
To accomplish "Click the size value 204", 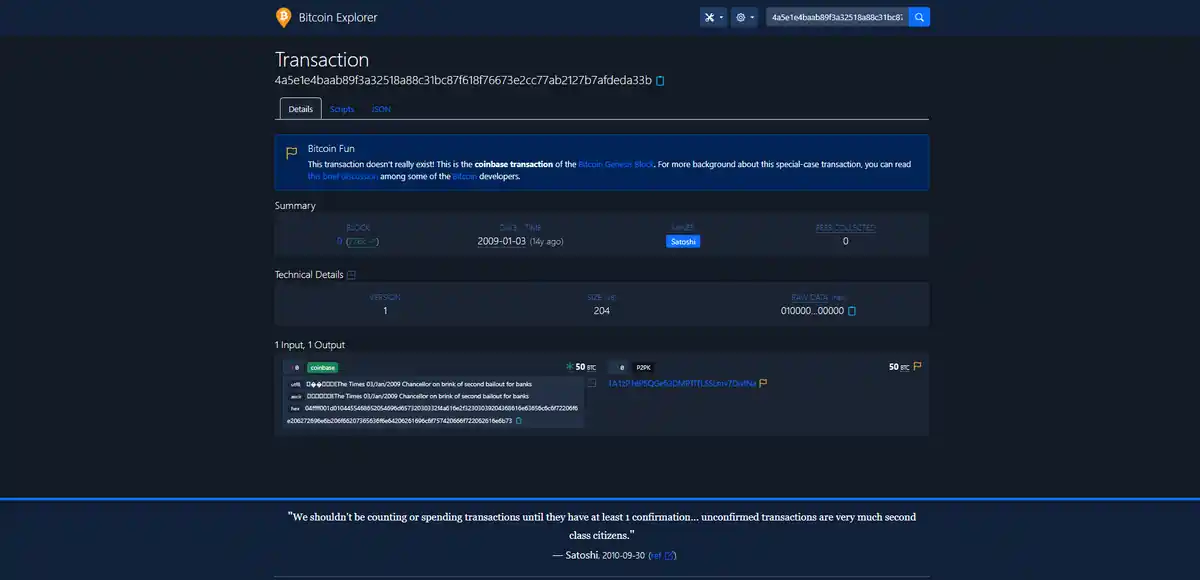I will click(602, 311).
